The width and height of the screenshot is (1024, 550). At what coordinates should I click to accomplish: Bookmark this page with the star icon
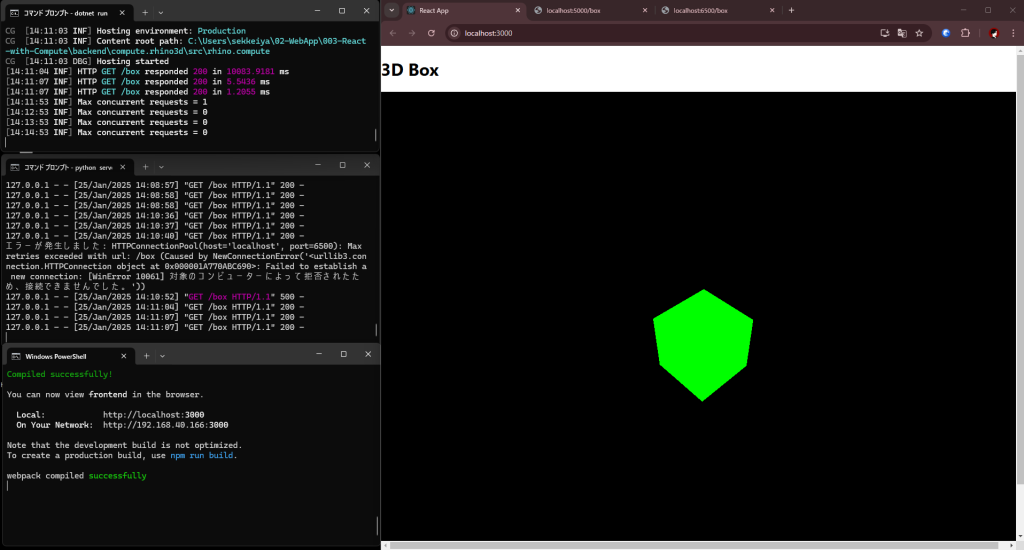tap(920, 33)
